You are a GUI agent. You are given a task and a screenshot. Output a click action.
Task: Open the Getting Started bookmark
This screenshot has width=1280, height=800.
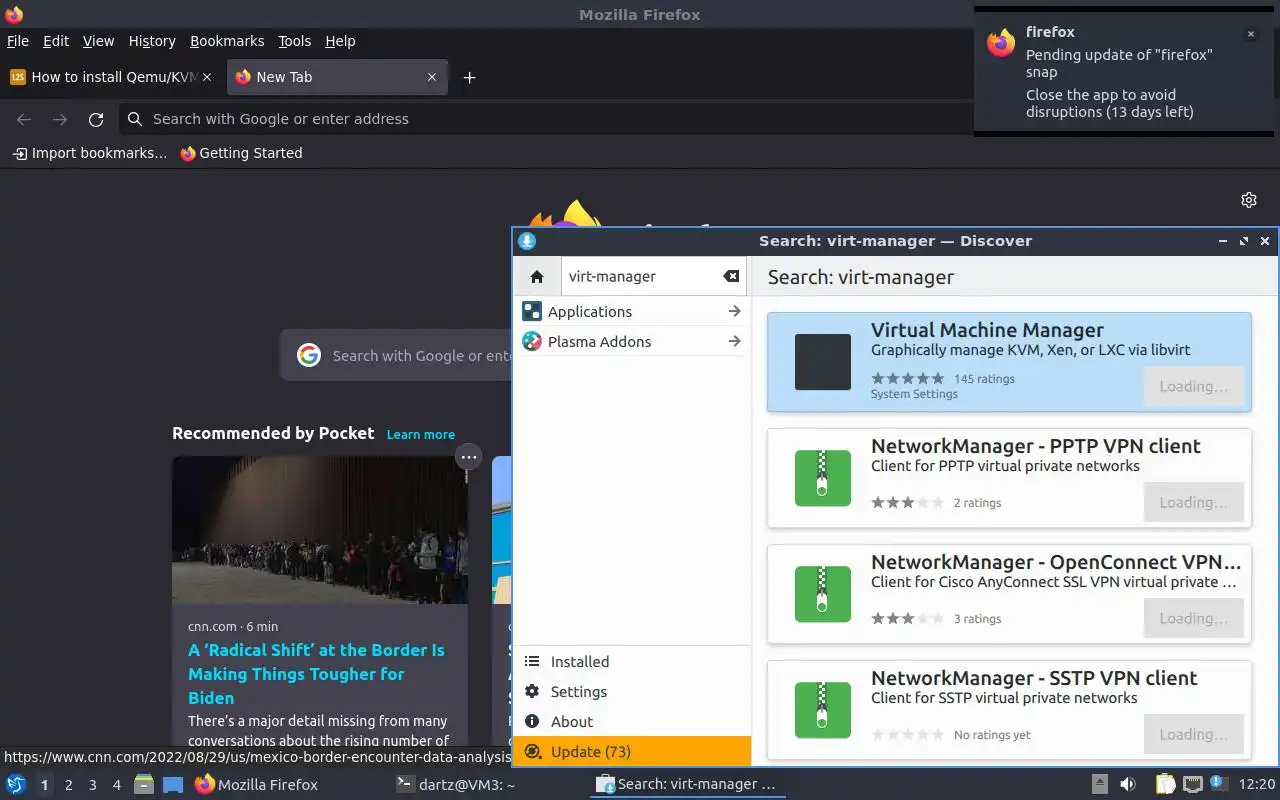point(241,153)
